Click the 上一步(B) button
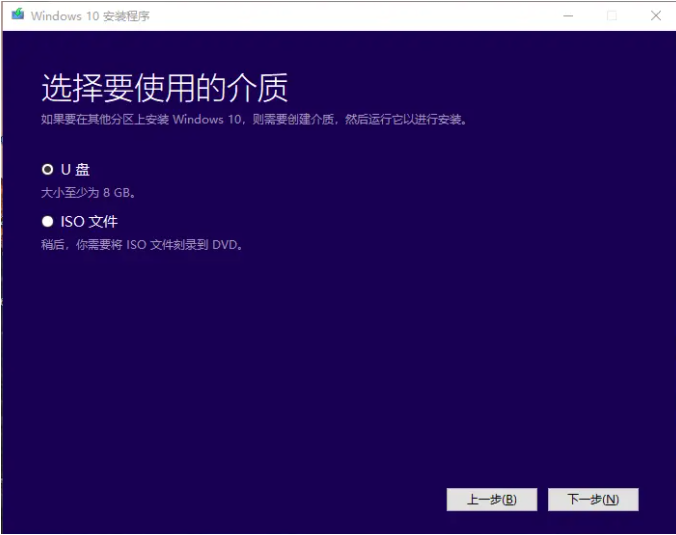The width and height of the screenshot is (676, 535). [491, 499]
